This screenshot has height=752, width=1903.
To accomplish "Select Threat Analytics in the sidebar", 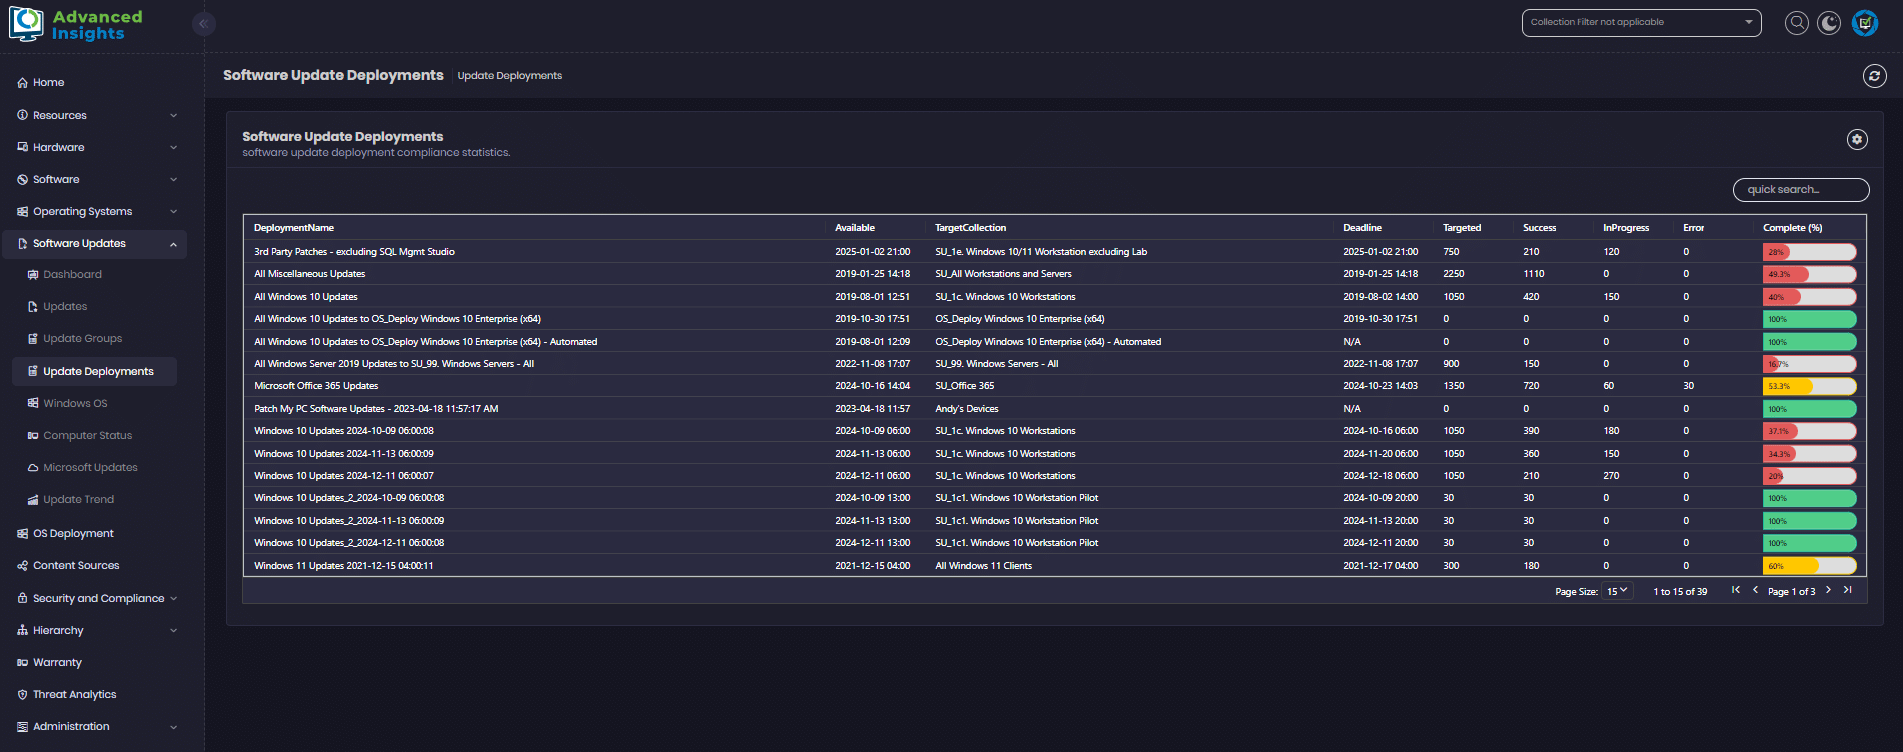I will pyautogui.click(x=74, y=695).
